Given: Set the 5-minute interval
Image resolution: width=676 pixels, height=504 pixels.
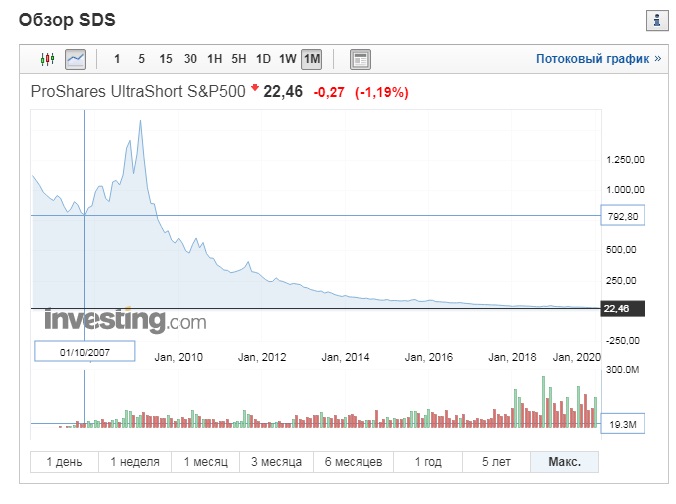Looking at the screenshot, I should coord(141,59).
